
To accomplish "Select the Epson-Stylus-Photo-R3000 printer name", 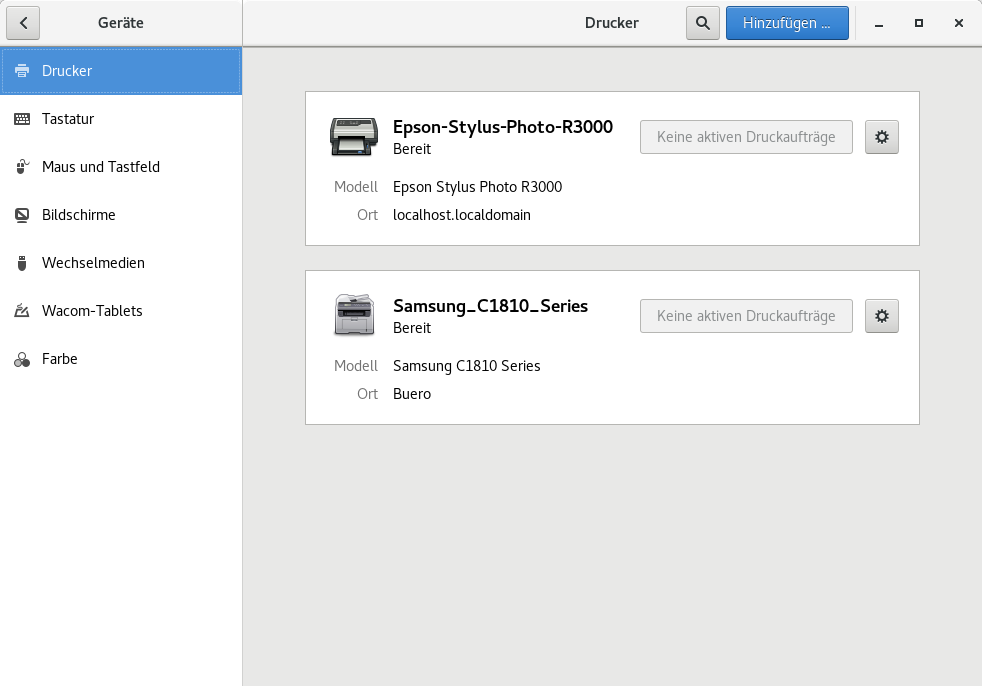I will (x=502, y=127).
